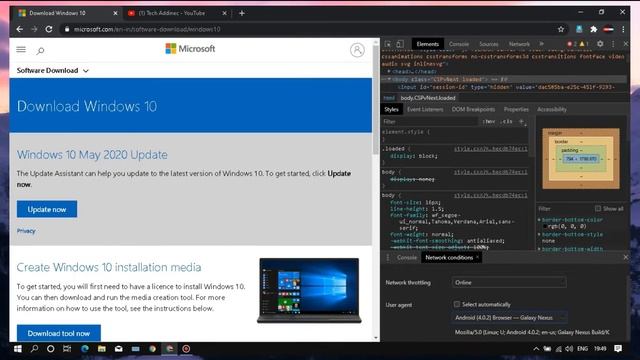This screenshot has height=360, width=640.
Task: Open the Network throttling Online dropdown
Action: [x=509, y=282]
